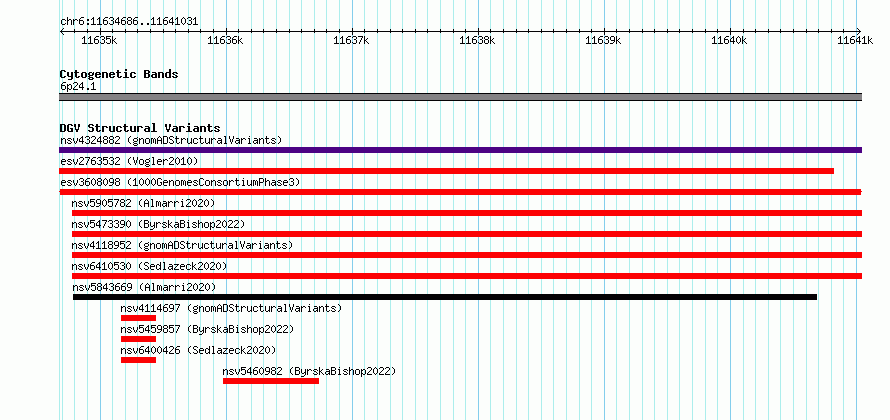Screen dimensions: 890x420
Task: Click the 11635k ruler tick label
Action: coord(99,41)
